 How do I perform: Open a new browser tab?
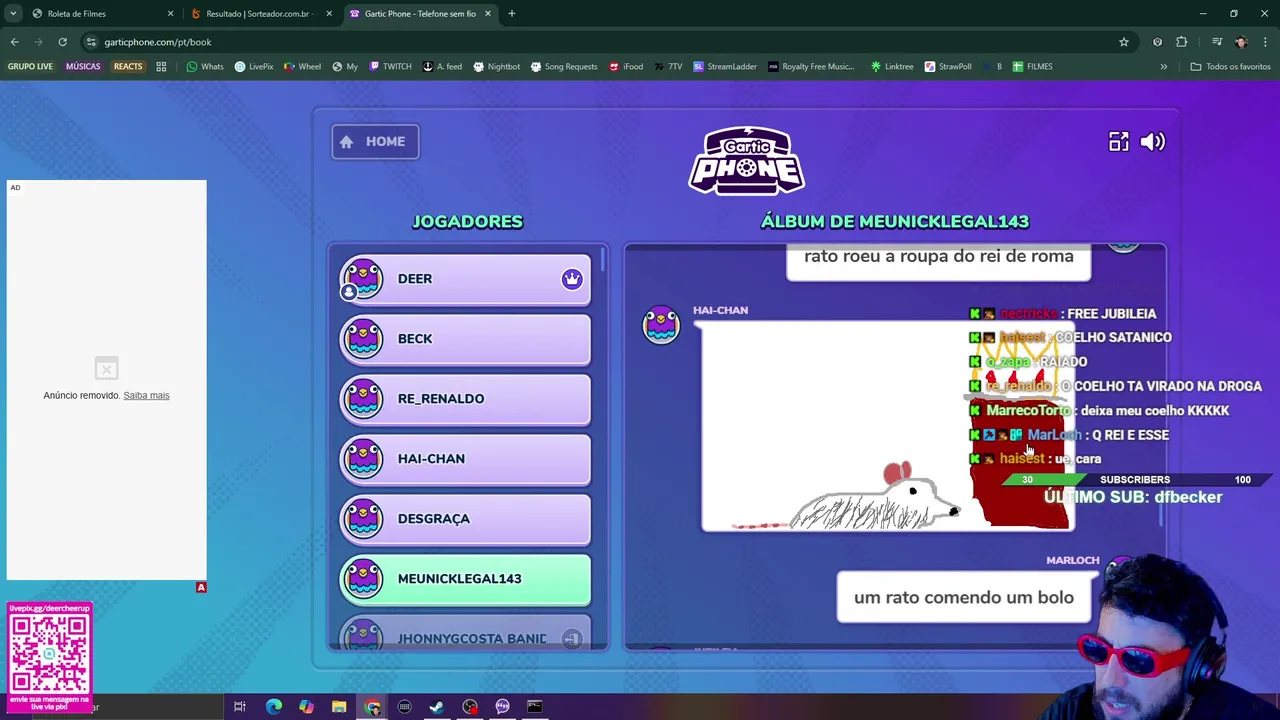pyautogui.click(x=511, y=14)
